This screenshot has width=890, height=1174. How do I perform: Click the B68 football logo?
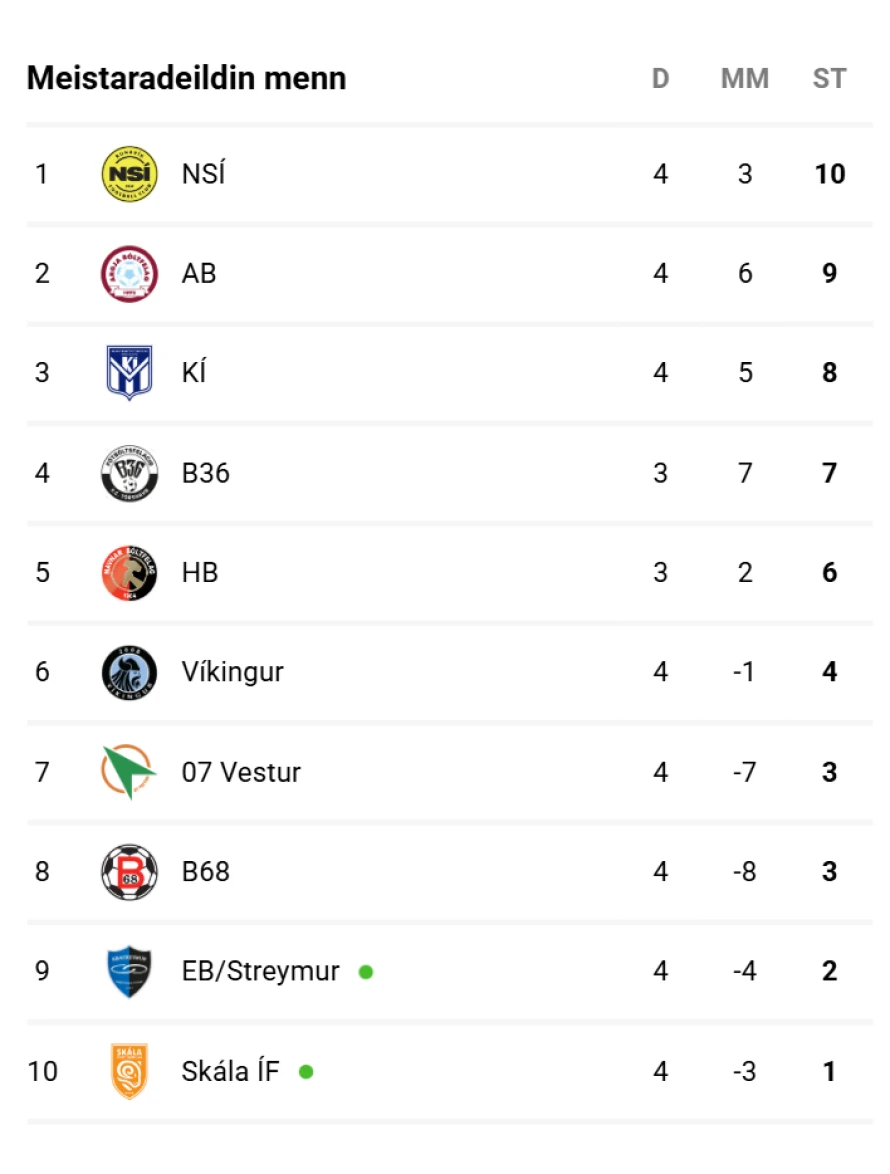[129, 872]
